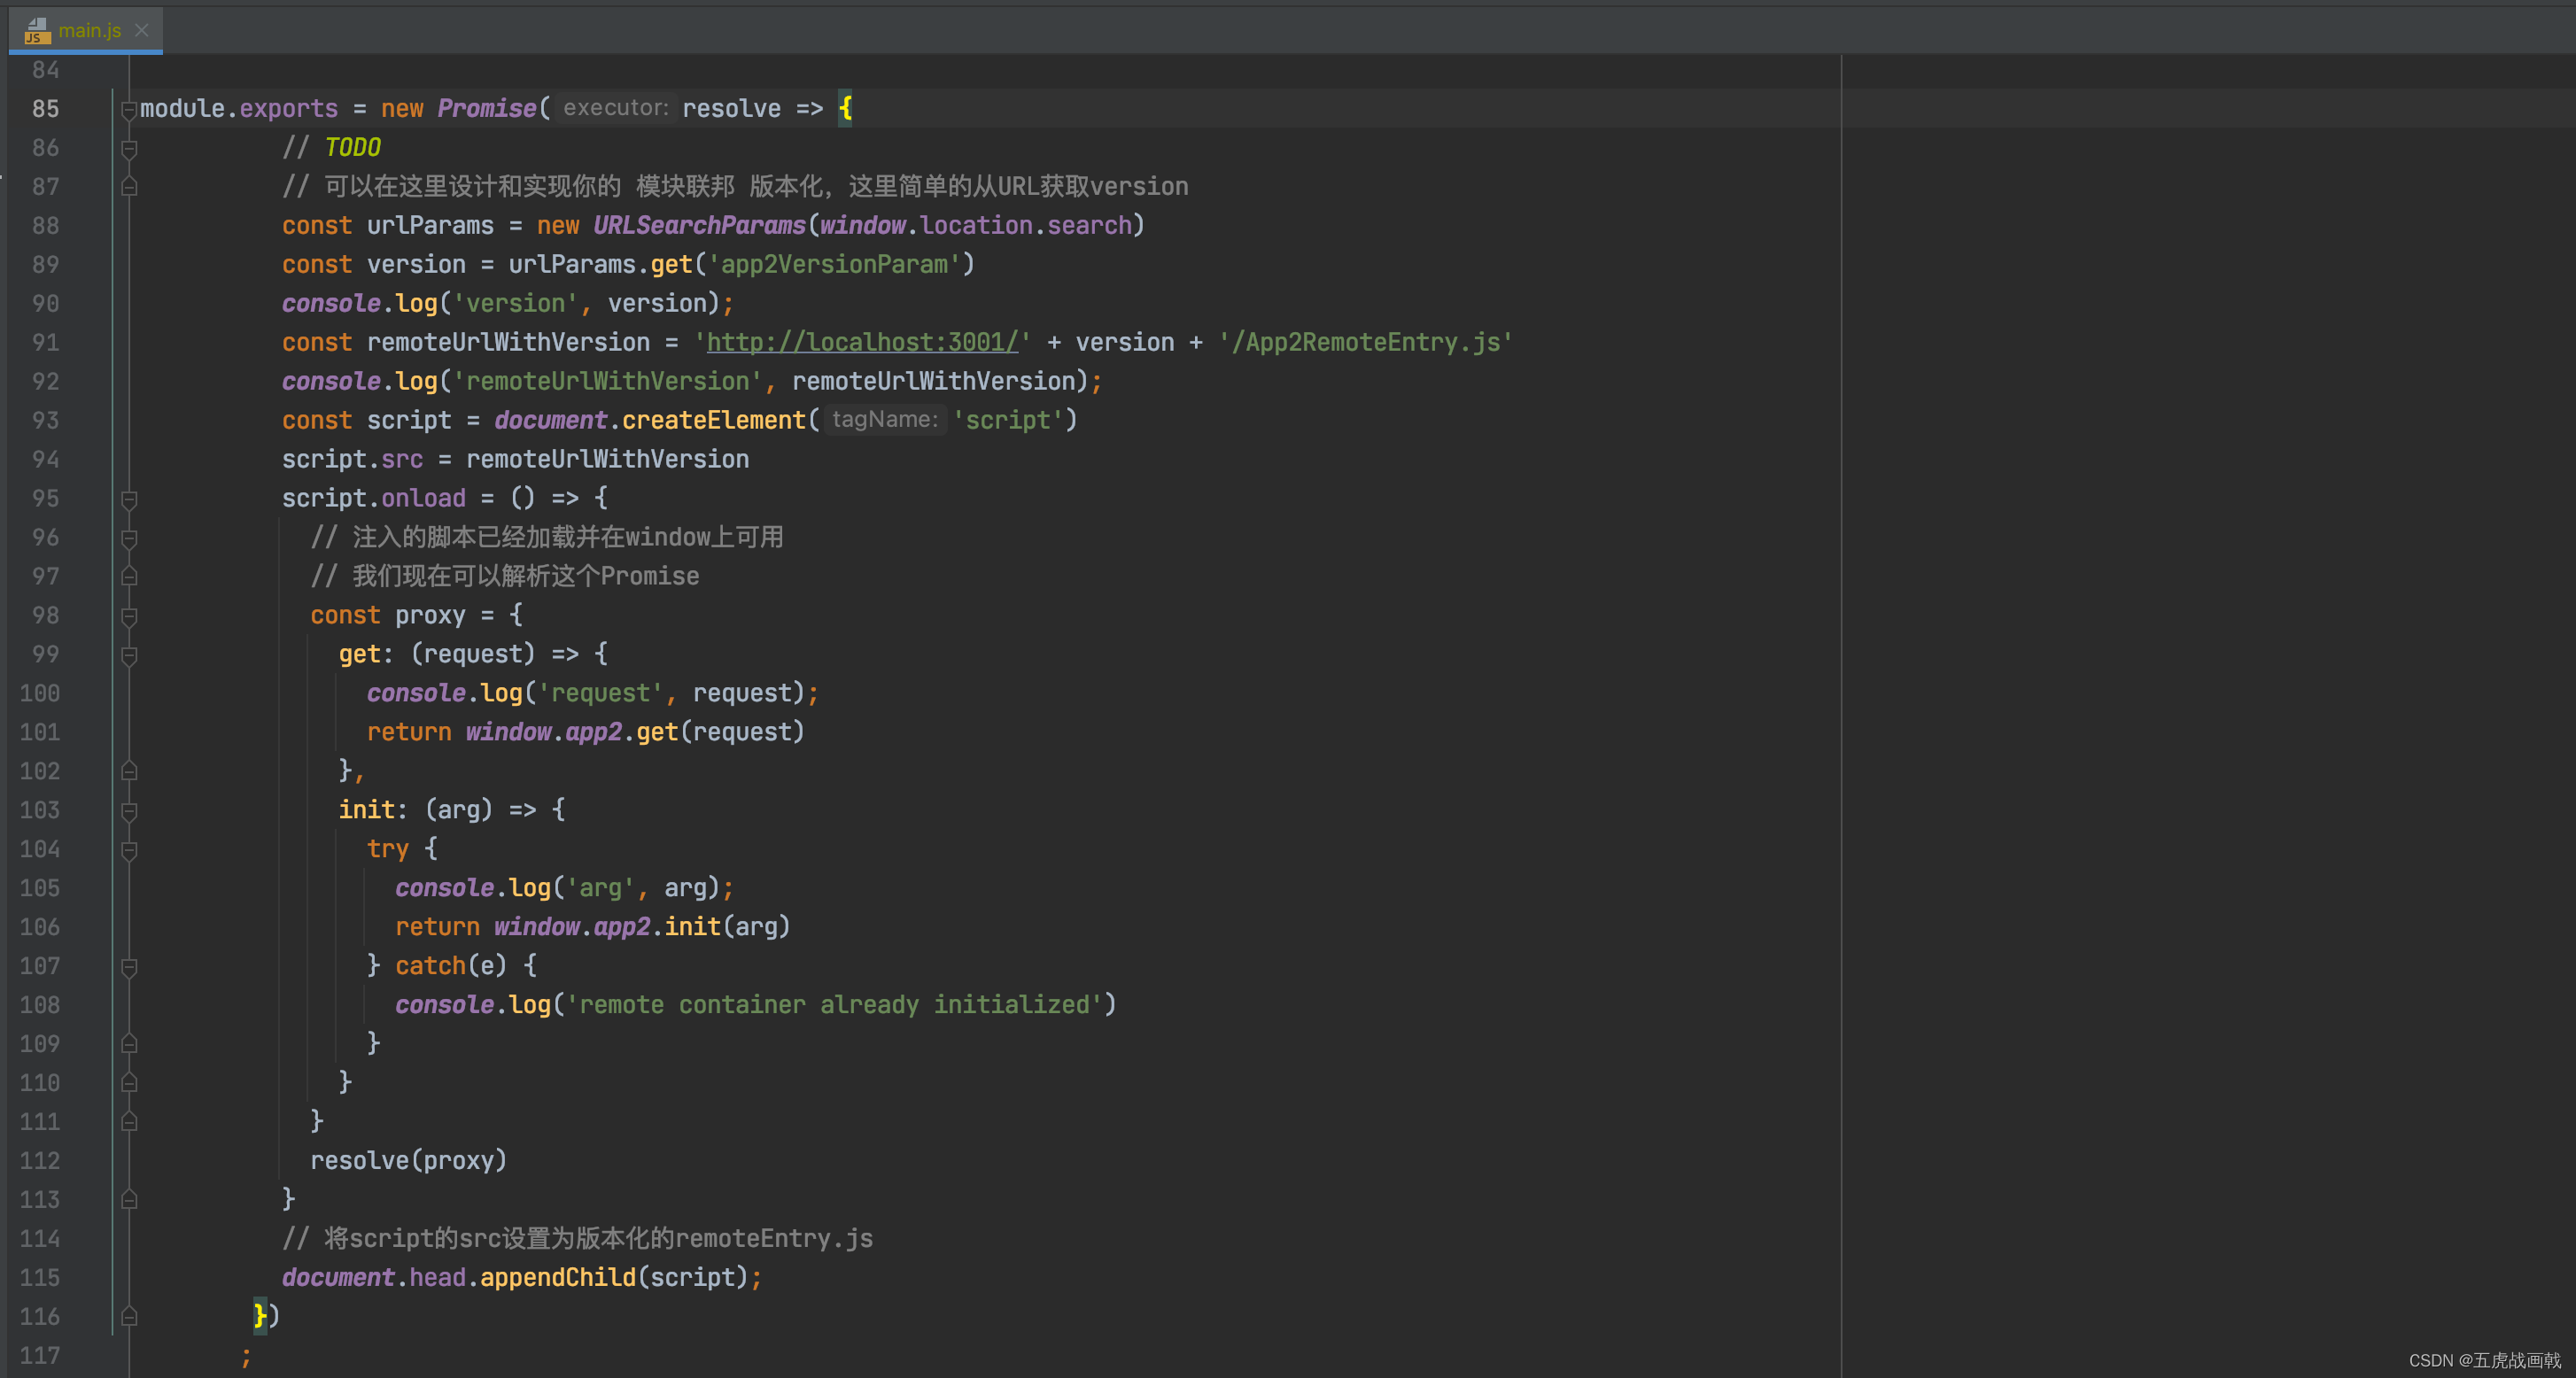Click the TODO comment text
2576x1378 pixels.
(x=352, y=148)
